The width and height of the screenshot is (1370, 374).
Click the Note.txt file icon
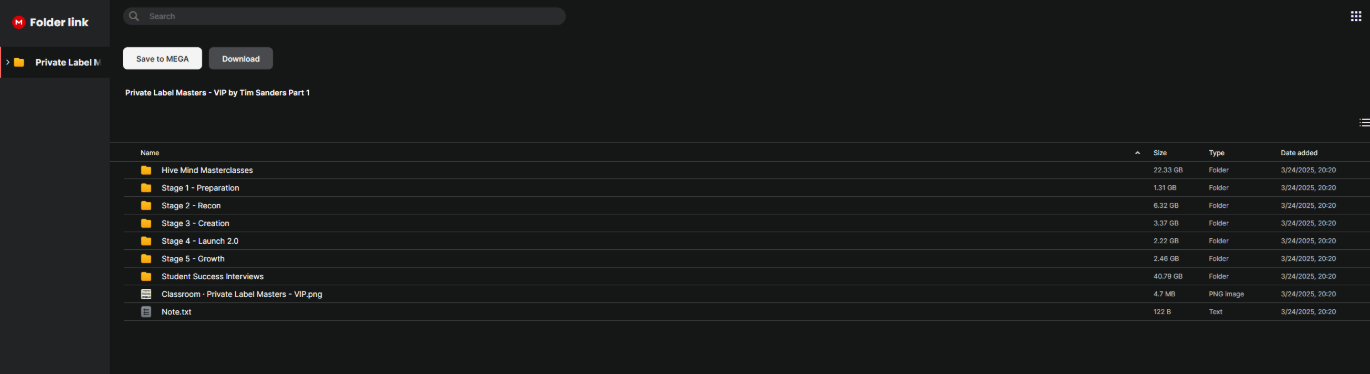pos(146,312)
